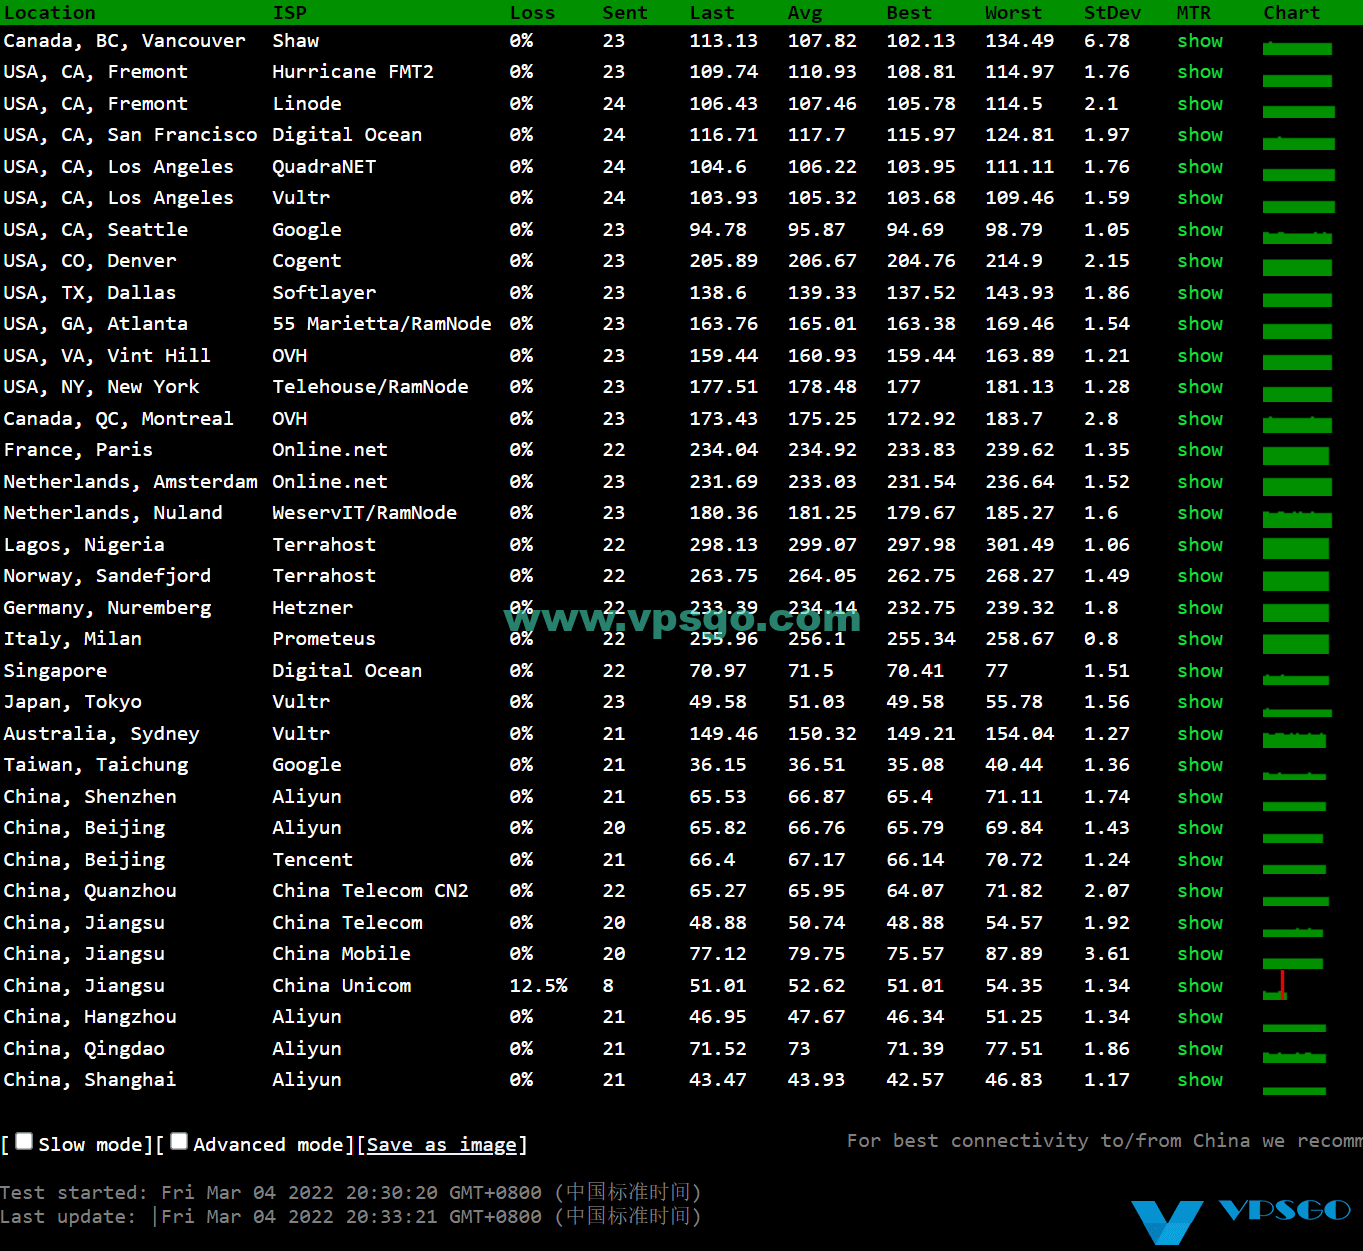Click the Loss column header
Screen dimensions: 1363x1251
pos(532,12)
